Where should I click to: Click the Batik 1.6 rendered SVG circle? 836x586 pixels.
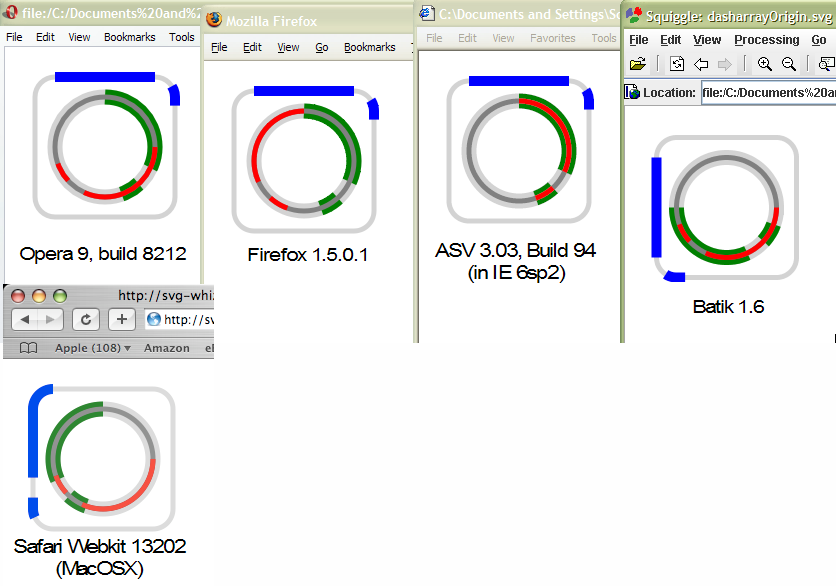click(726, 207)
